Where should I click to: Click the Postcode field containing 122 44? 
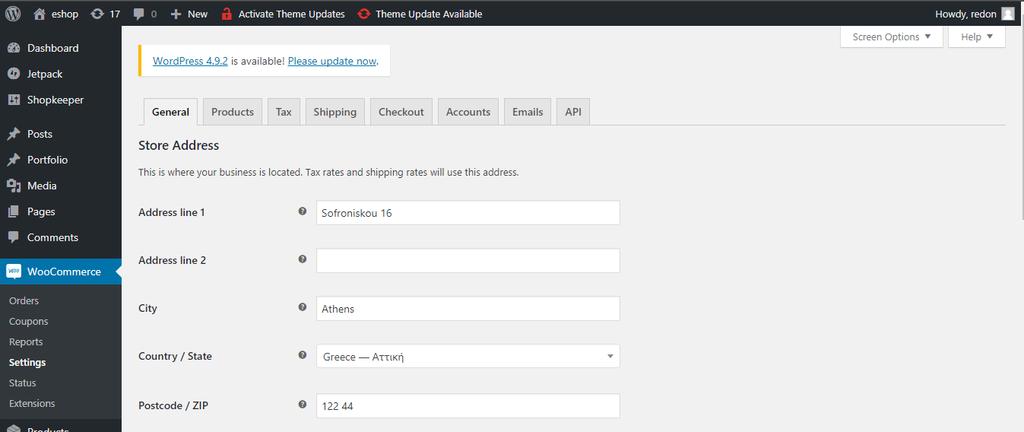pos(468,405)
